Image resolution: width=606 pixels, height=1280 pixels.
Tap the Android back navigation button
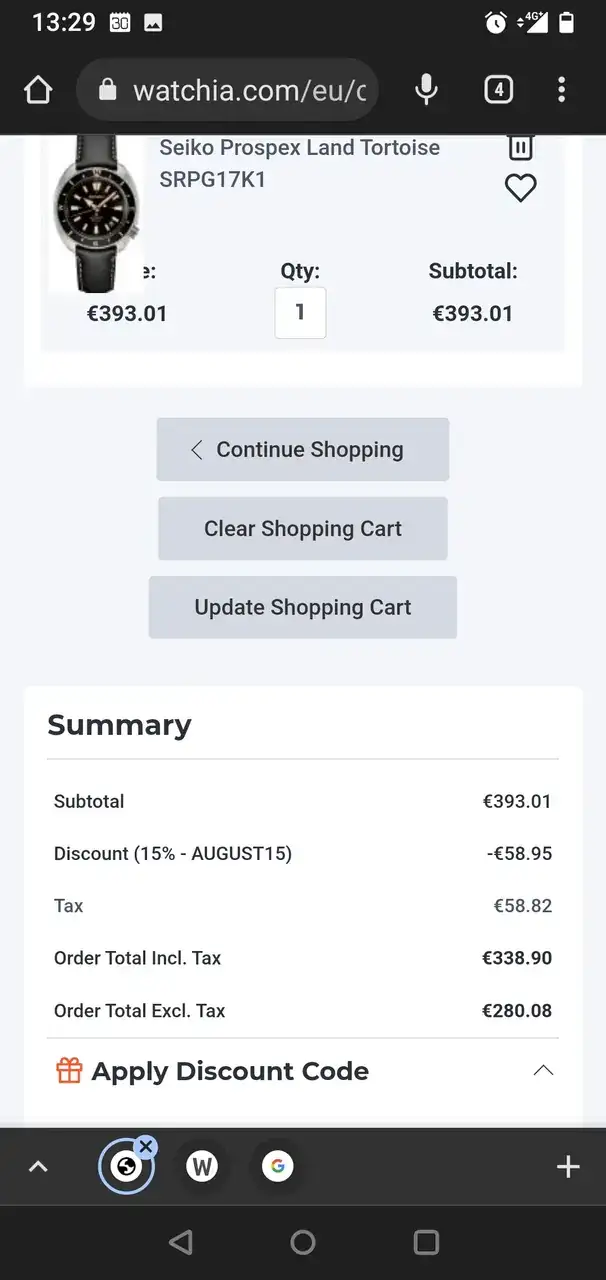[x=181, y=1242]
